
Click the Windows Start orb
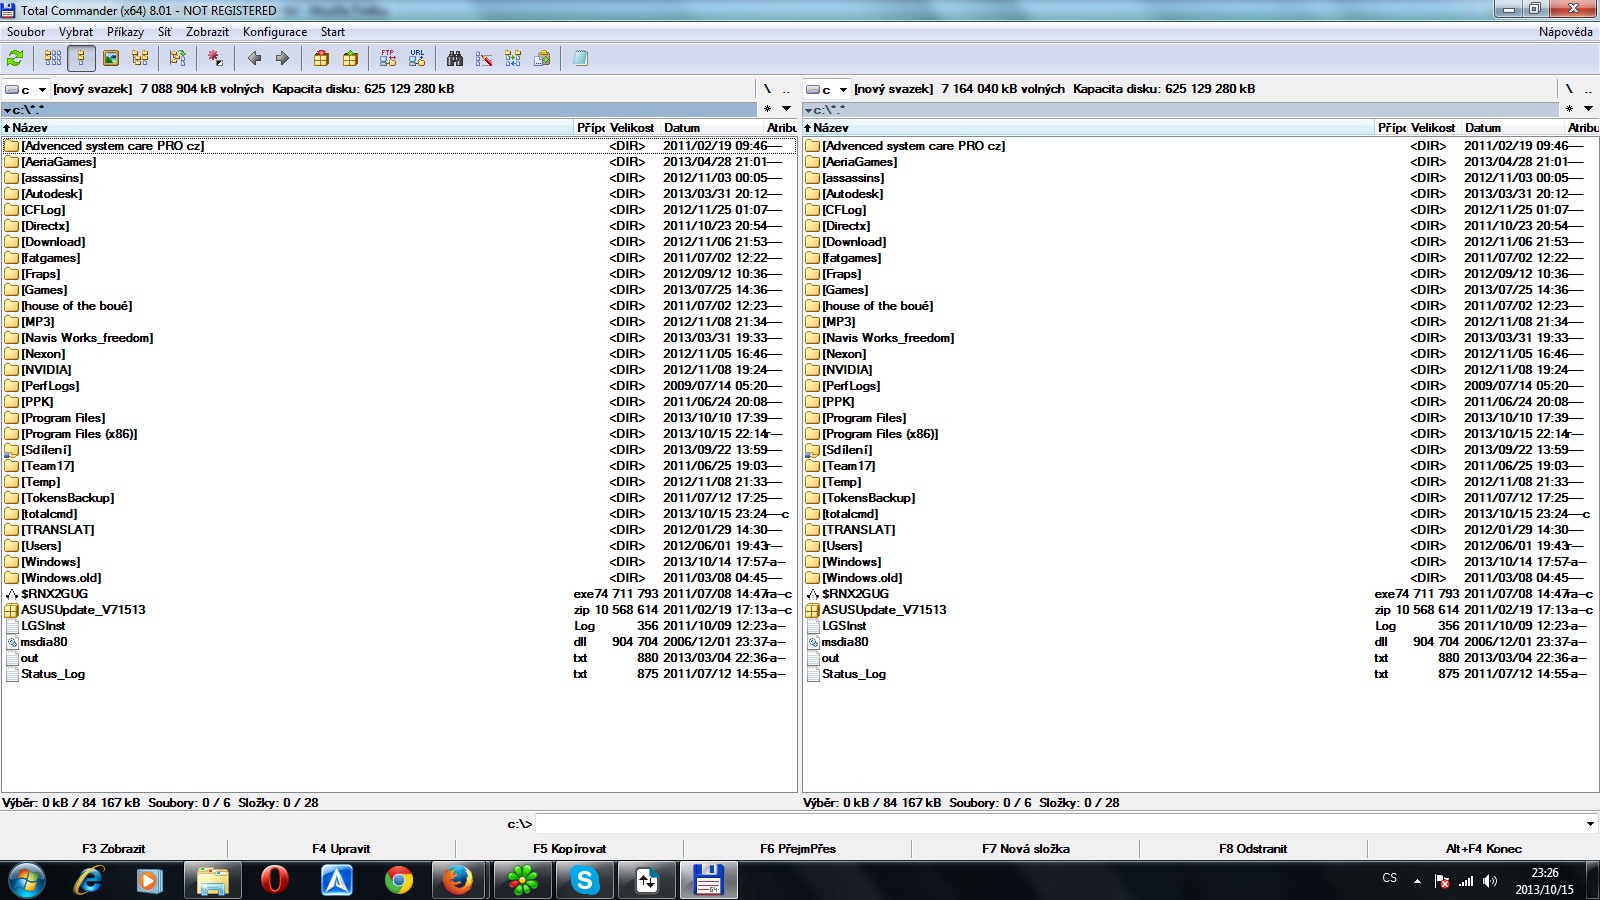click(x=27, y=880)
